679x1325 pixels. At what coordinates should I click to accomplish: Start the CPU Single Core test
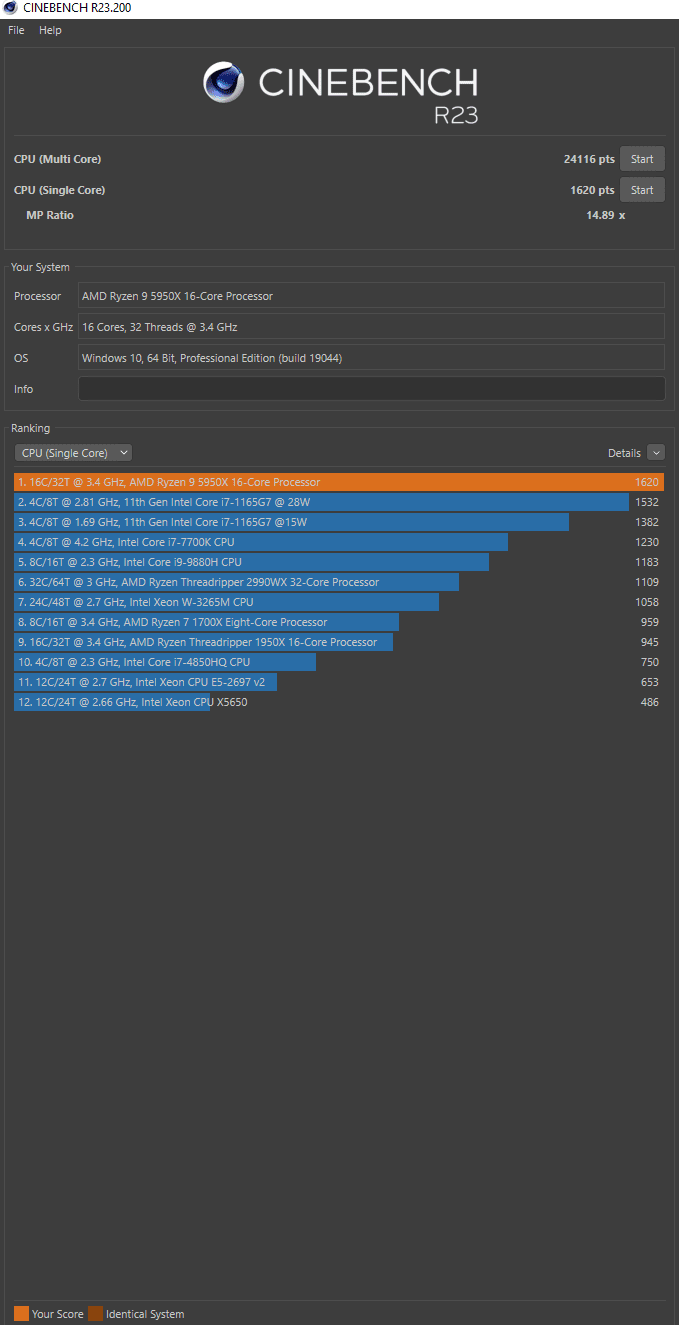pyautogui.click(x=642, y=190)
